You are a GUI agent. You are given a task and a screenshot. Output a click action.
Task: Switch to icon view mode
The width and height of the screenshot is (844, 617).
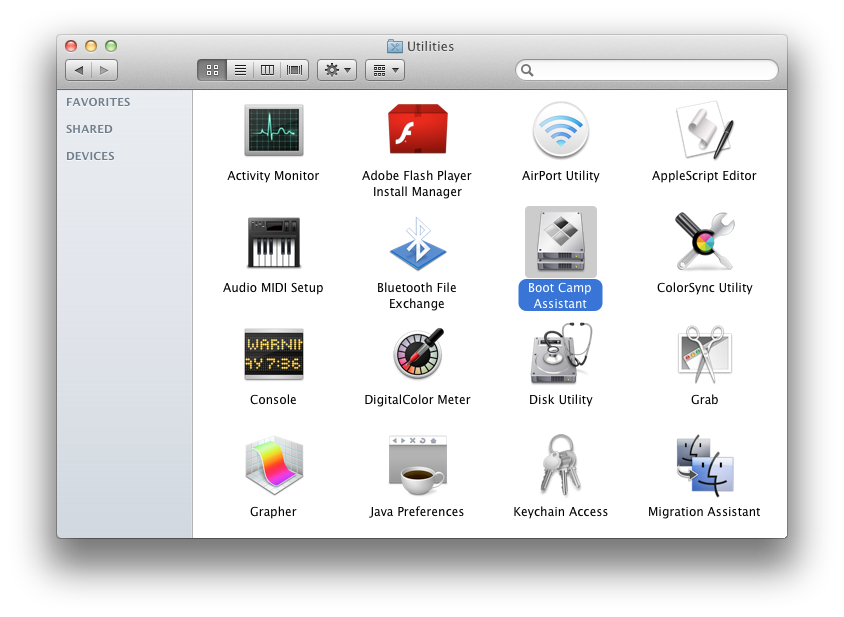tap(212, 70)
